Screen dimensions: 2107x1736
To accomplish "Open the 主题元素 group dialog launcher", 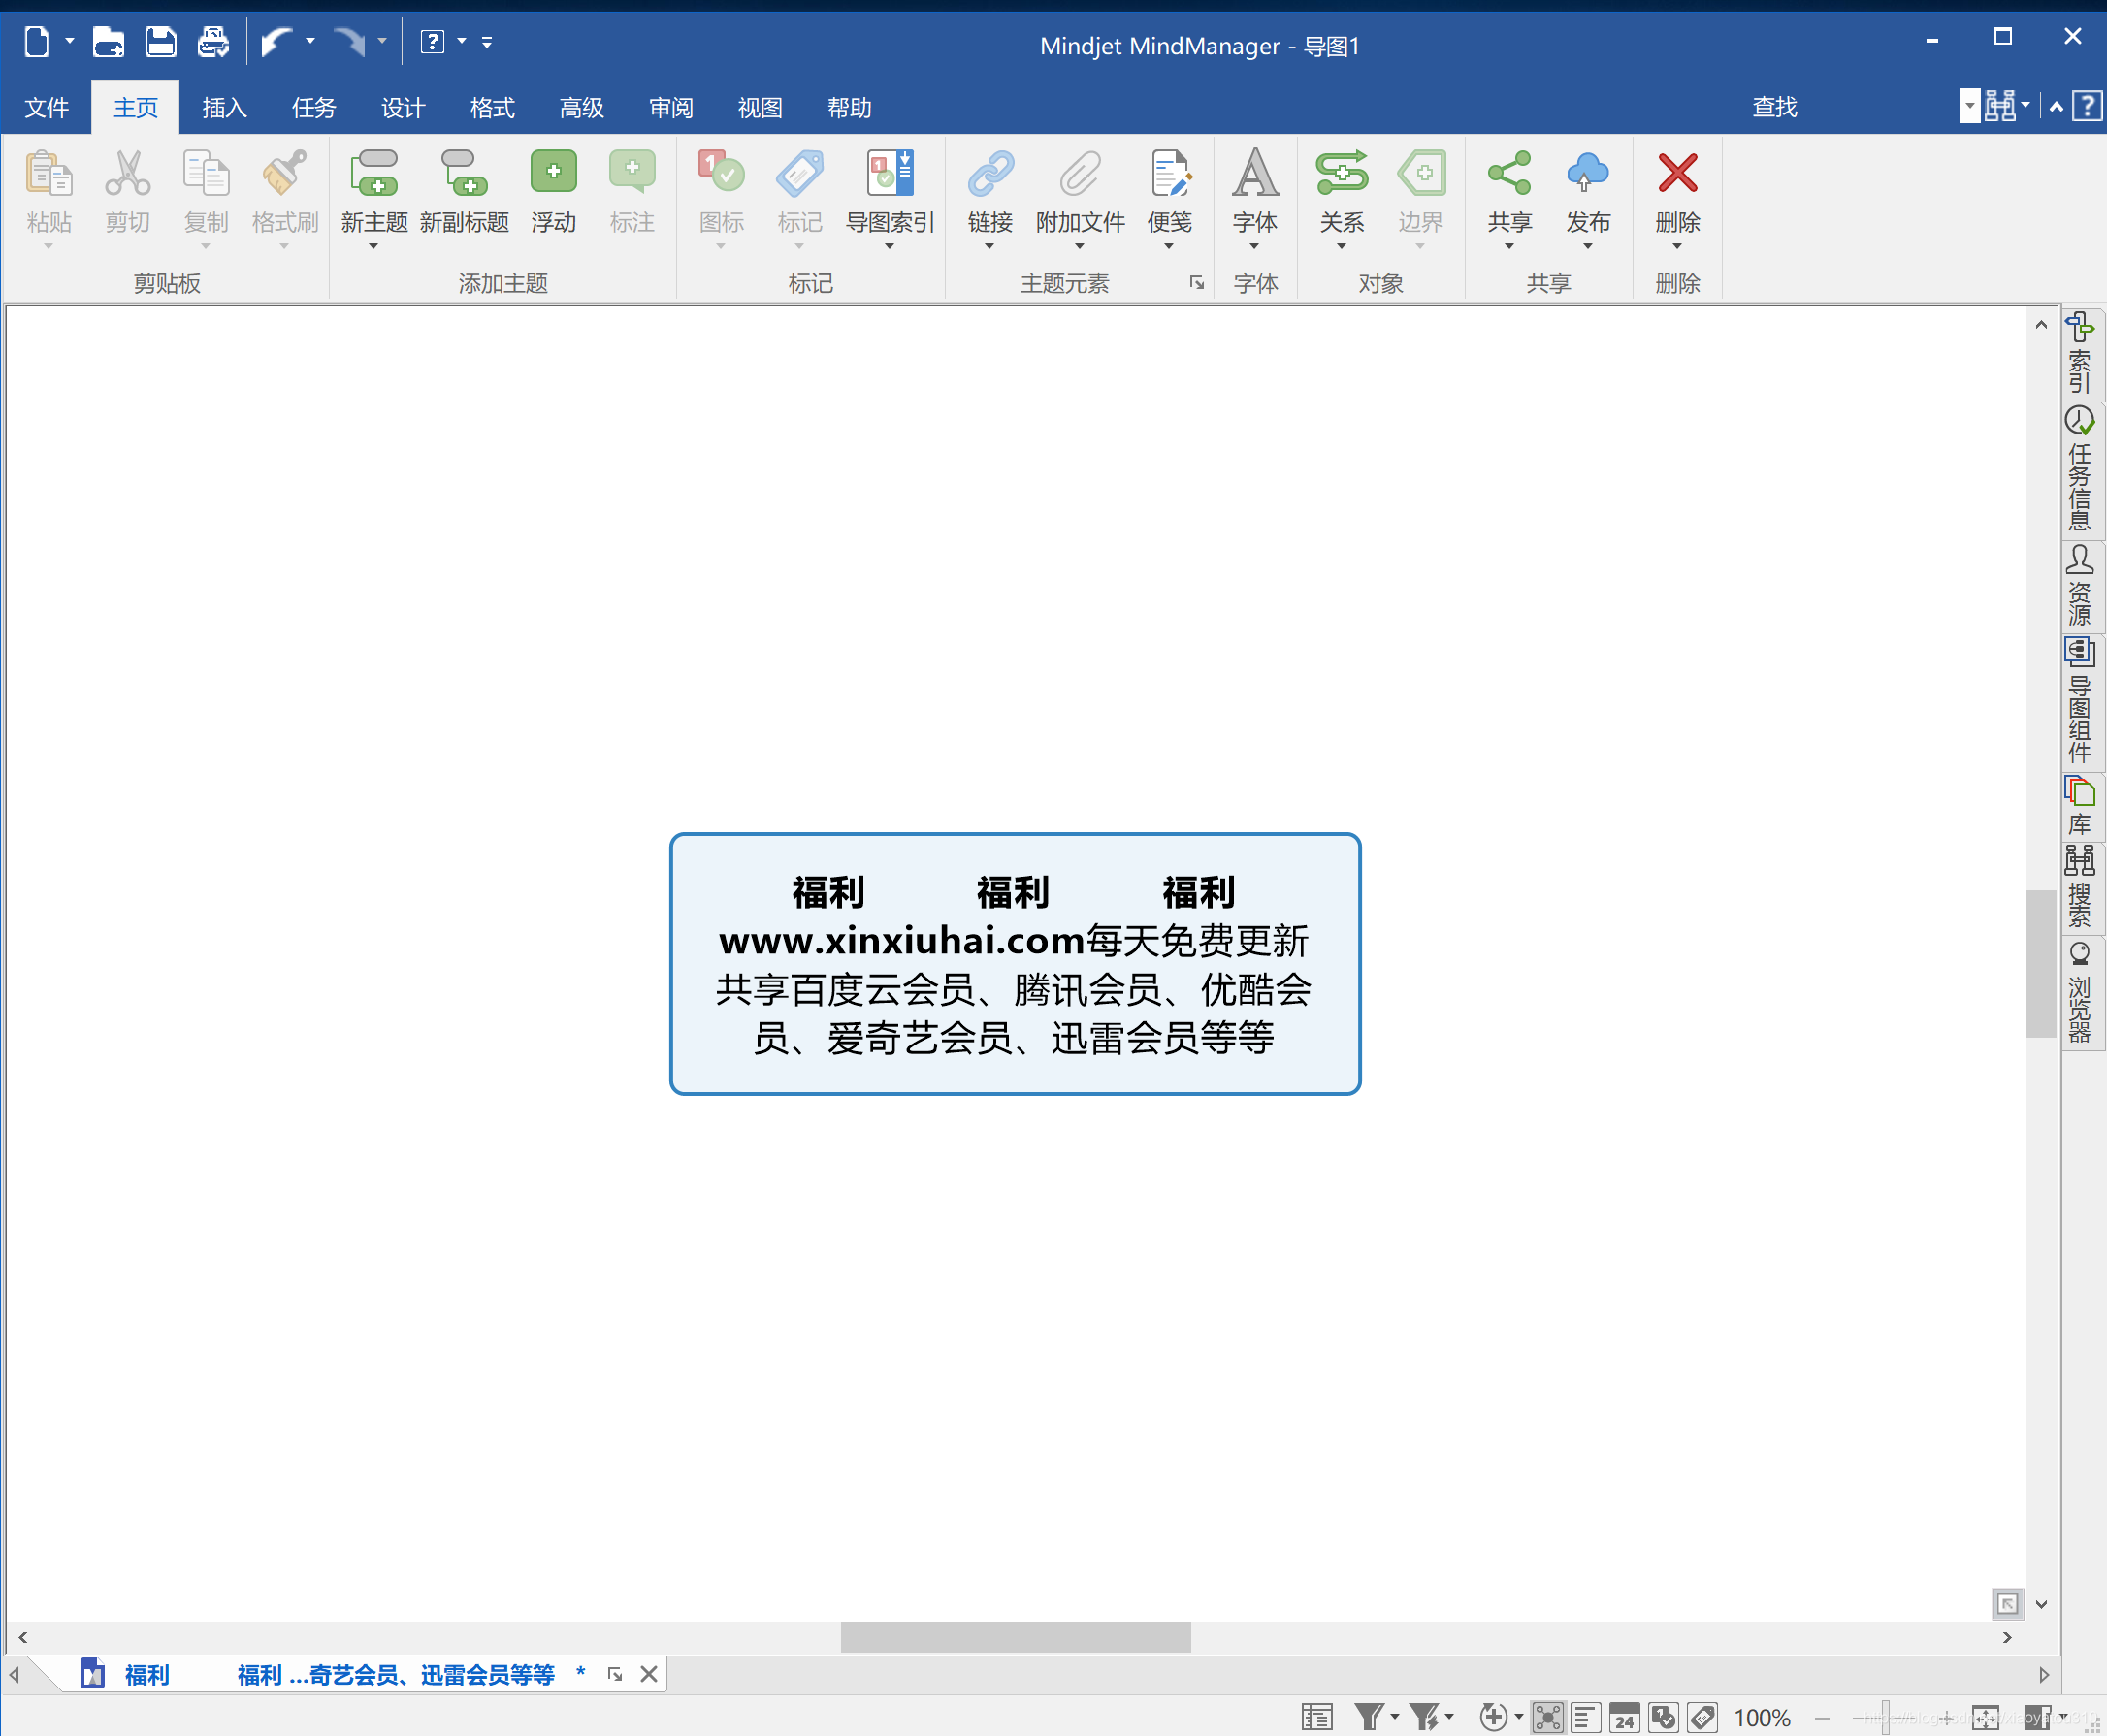I will [1196, 284].
